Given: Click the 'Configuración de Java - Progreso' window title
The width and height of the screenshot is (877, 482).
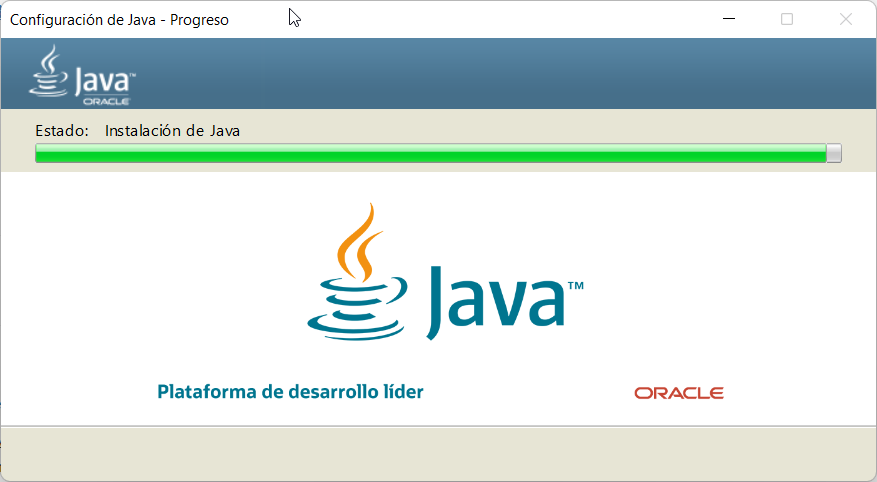Looking at the screenshot, I should [x=119, y=20].
